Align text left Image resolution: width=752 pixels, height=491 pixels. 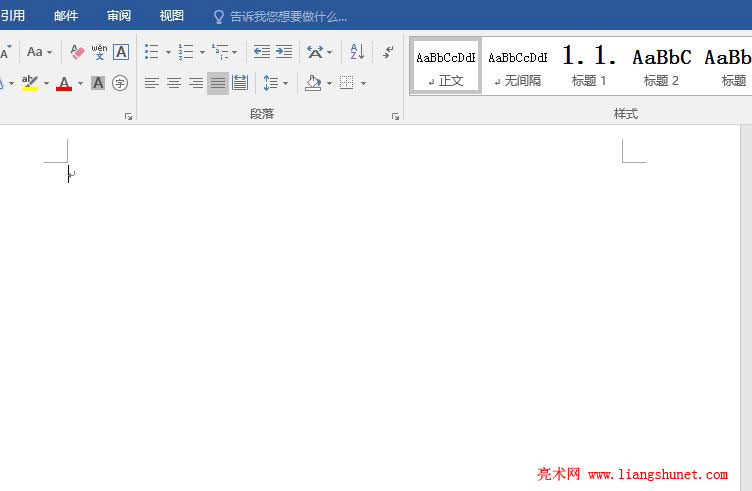(x=152, y=83)
